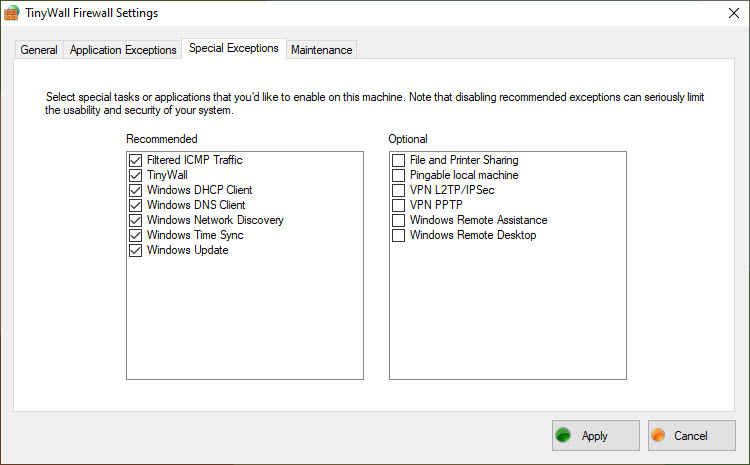Image resolution: width=750 pixels, height=465 pixels.
Task: Check Pingable local machine option
Action: [x=398, y=175]
